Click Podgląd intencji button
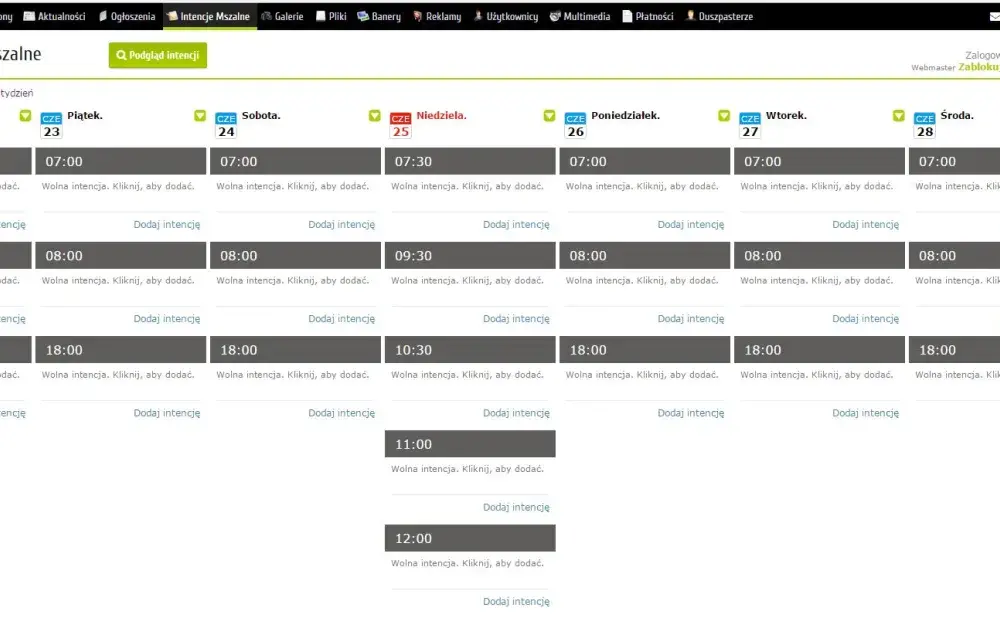This screenshot has width=1000, height=618. 158,55
